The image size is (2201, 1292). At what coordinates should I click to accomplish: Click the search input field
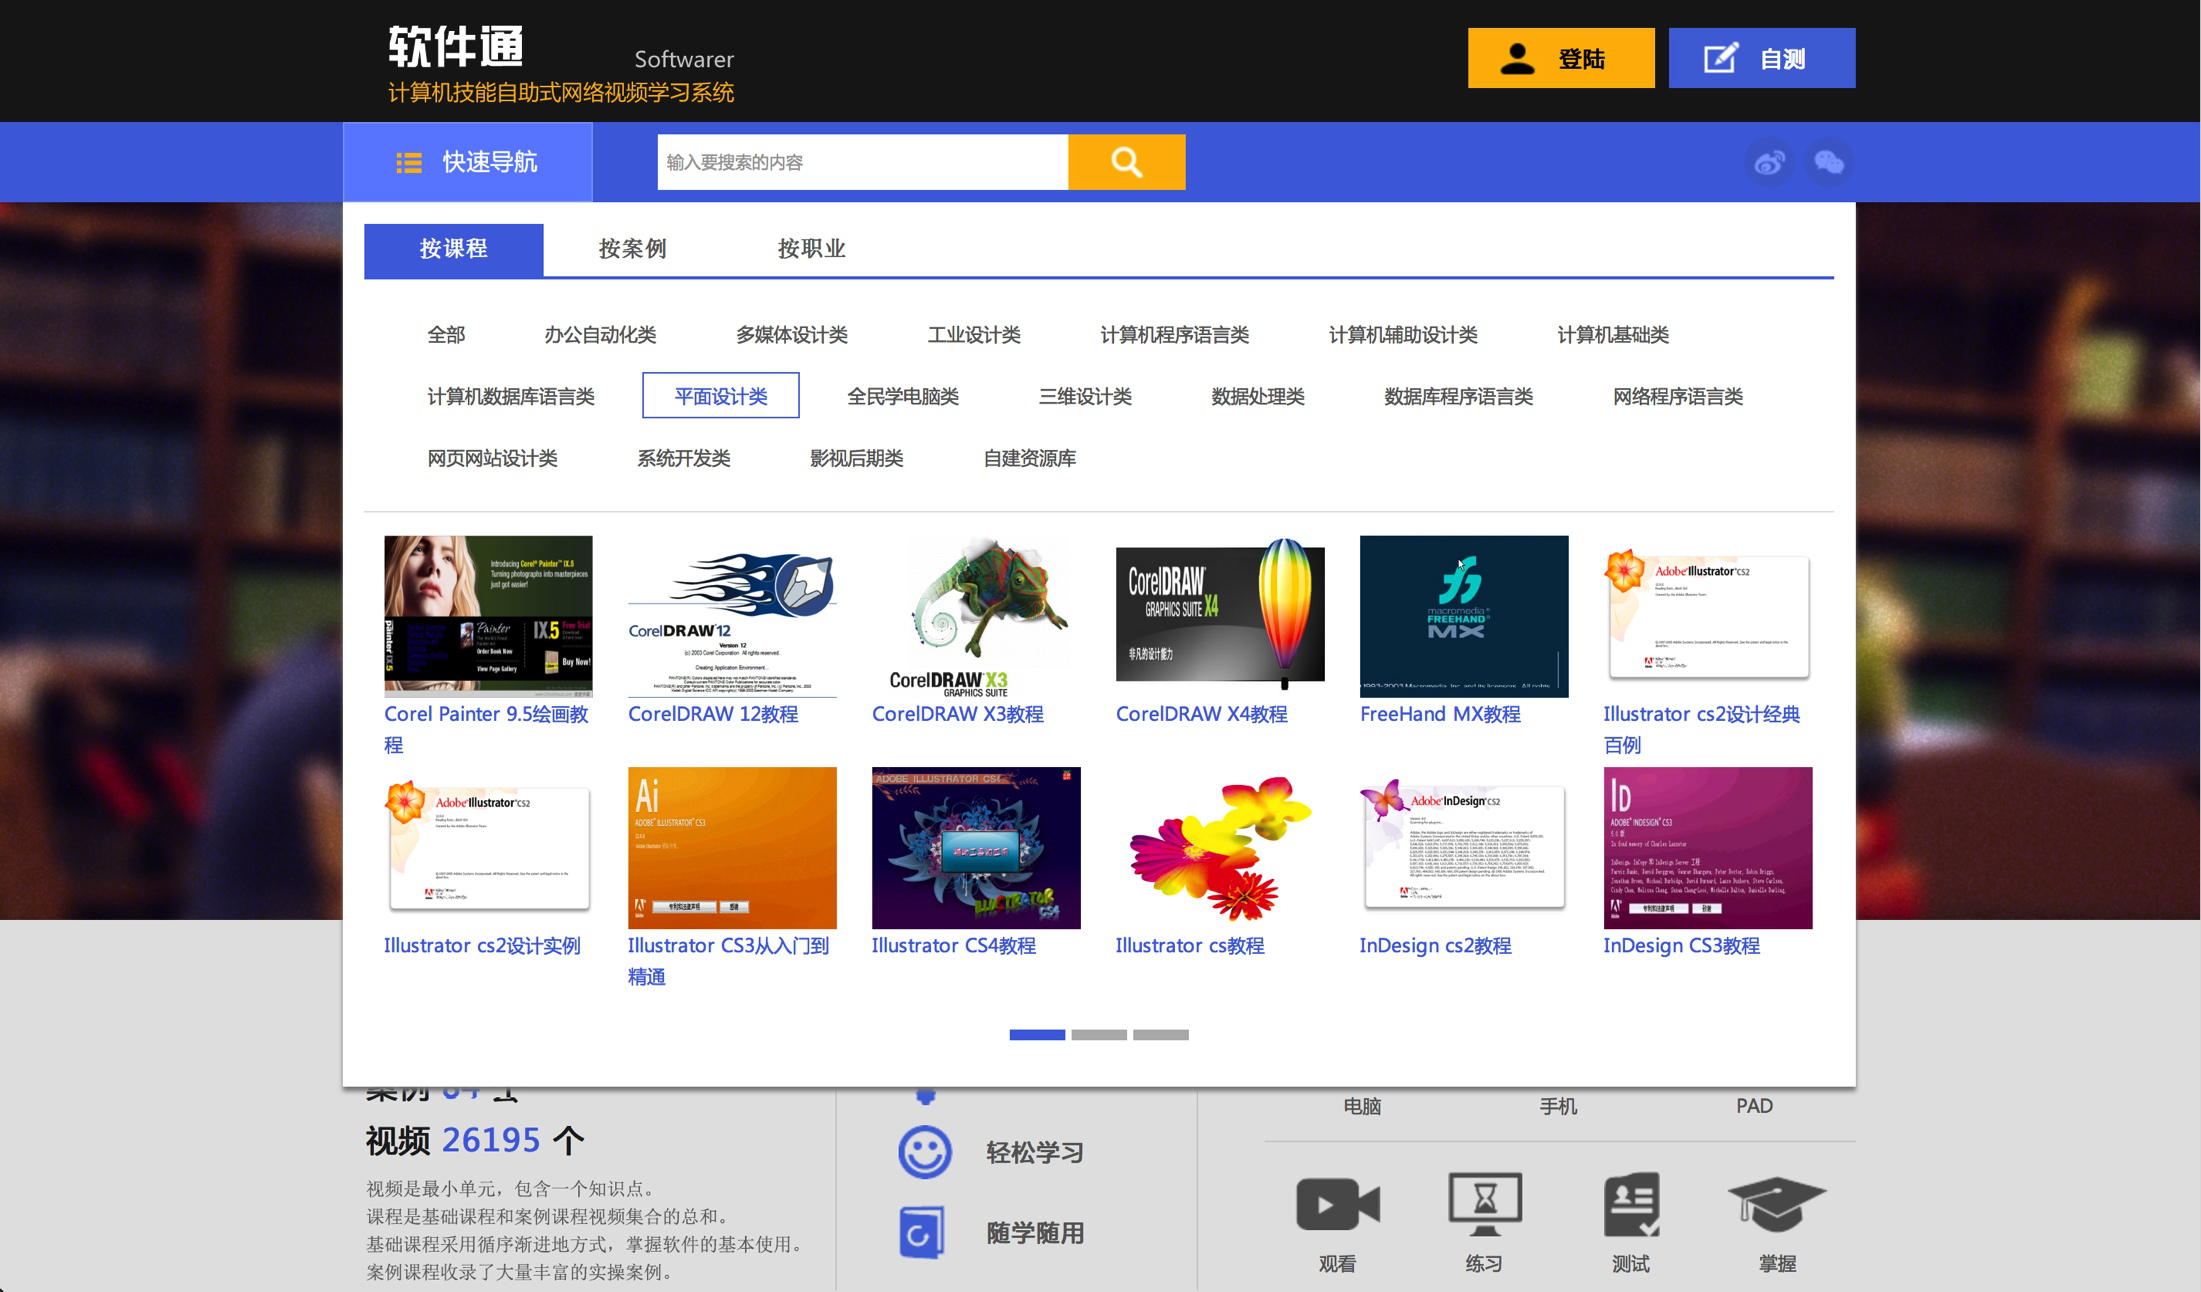[x=862, y=162]
